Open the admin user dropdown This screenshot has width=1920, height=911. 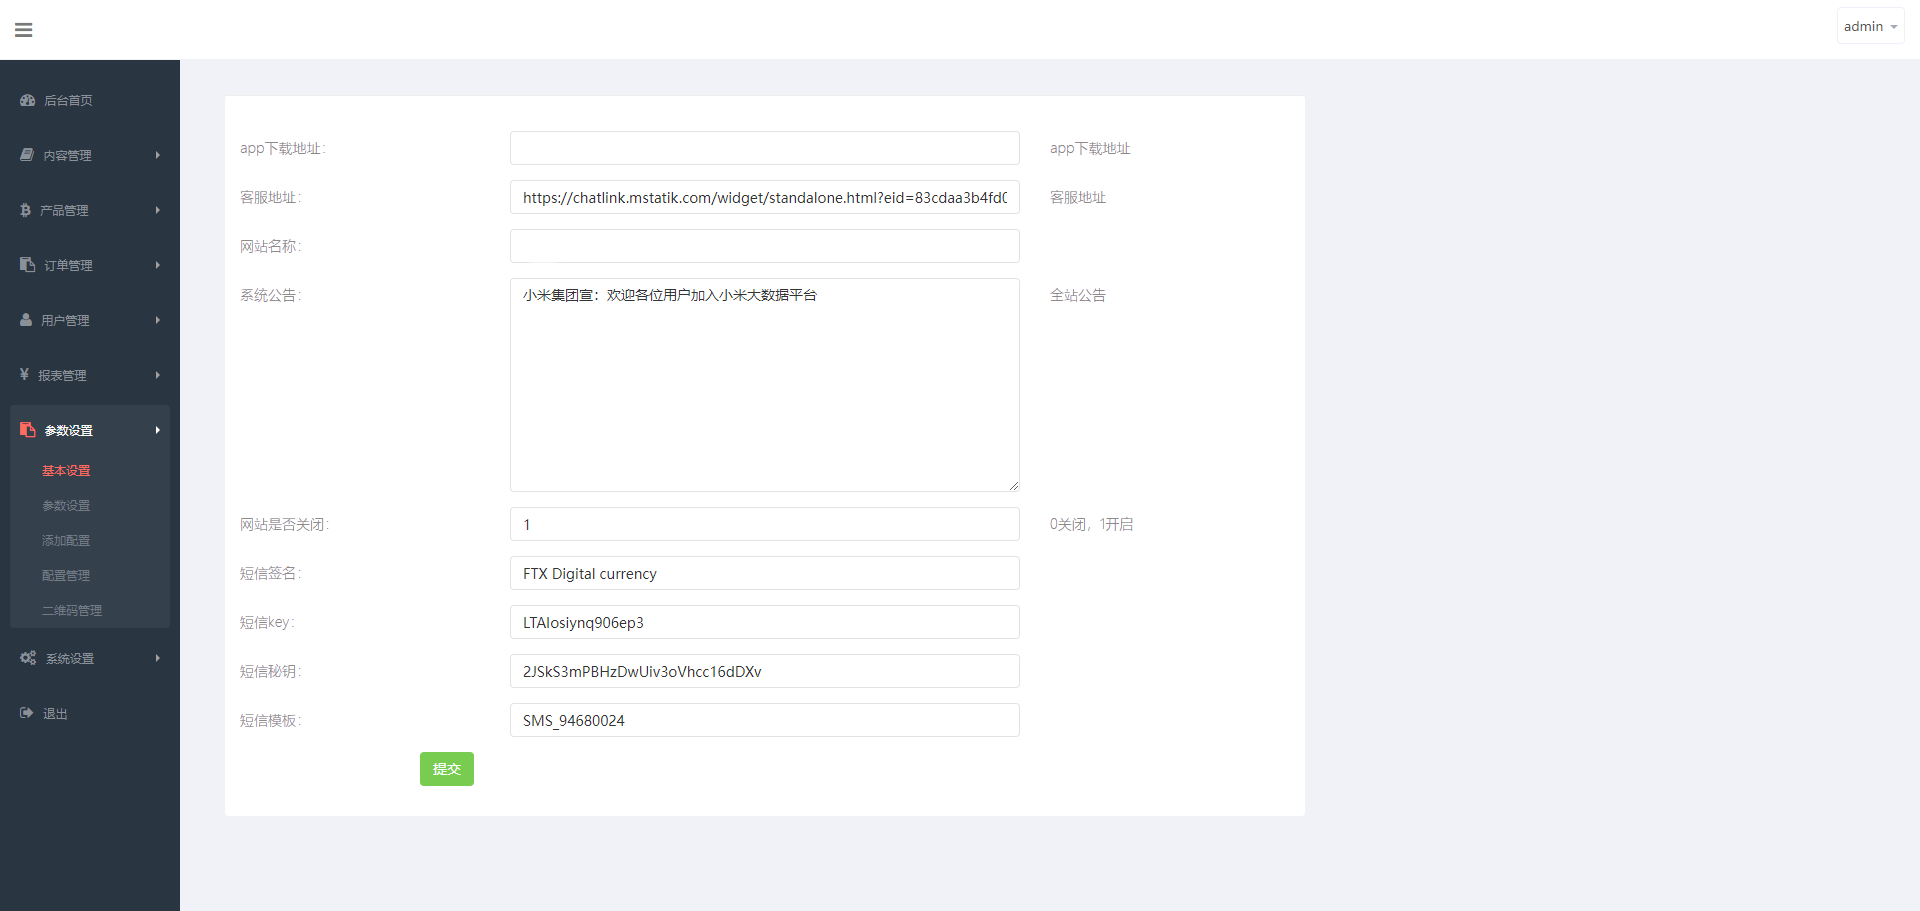pos(1870,27)
